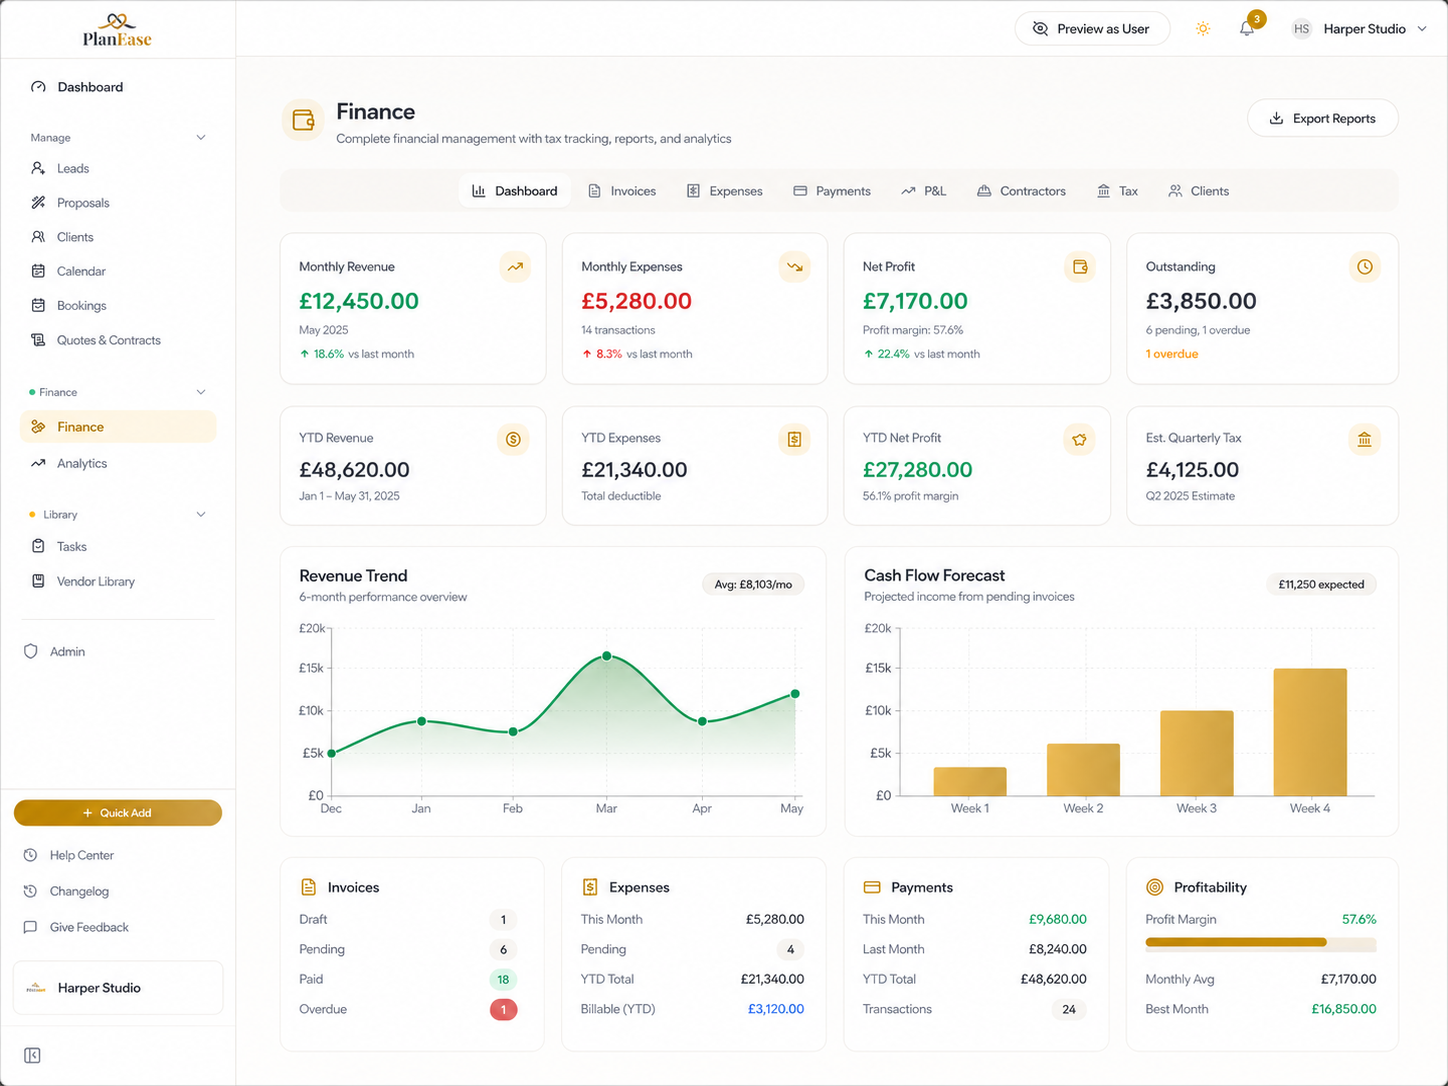Click the Vendor Library book icon
Viewport: 1448px width, 1086px height.
pyautogui.click(x=38, y=581)
